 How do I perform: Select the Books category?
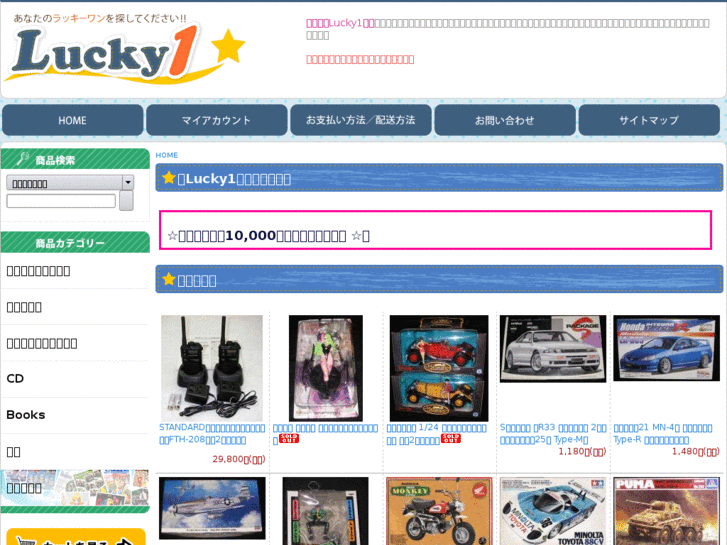(26, 415)
